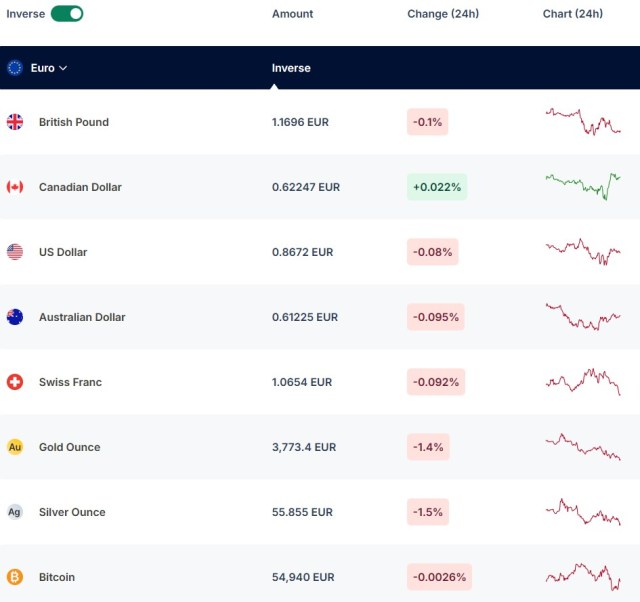Click the Bitcoin logo icon

(x=15, y=577)
